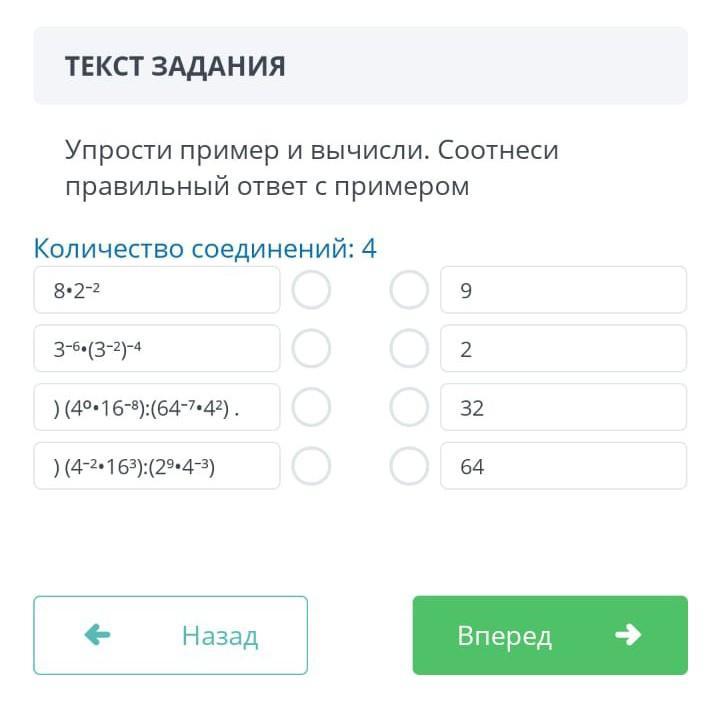Click the left arrow icon in Назад
Image resolution: width=720 pixels, height=712 pixels.
point(97,635)
